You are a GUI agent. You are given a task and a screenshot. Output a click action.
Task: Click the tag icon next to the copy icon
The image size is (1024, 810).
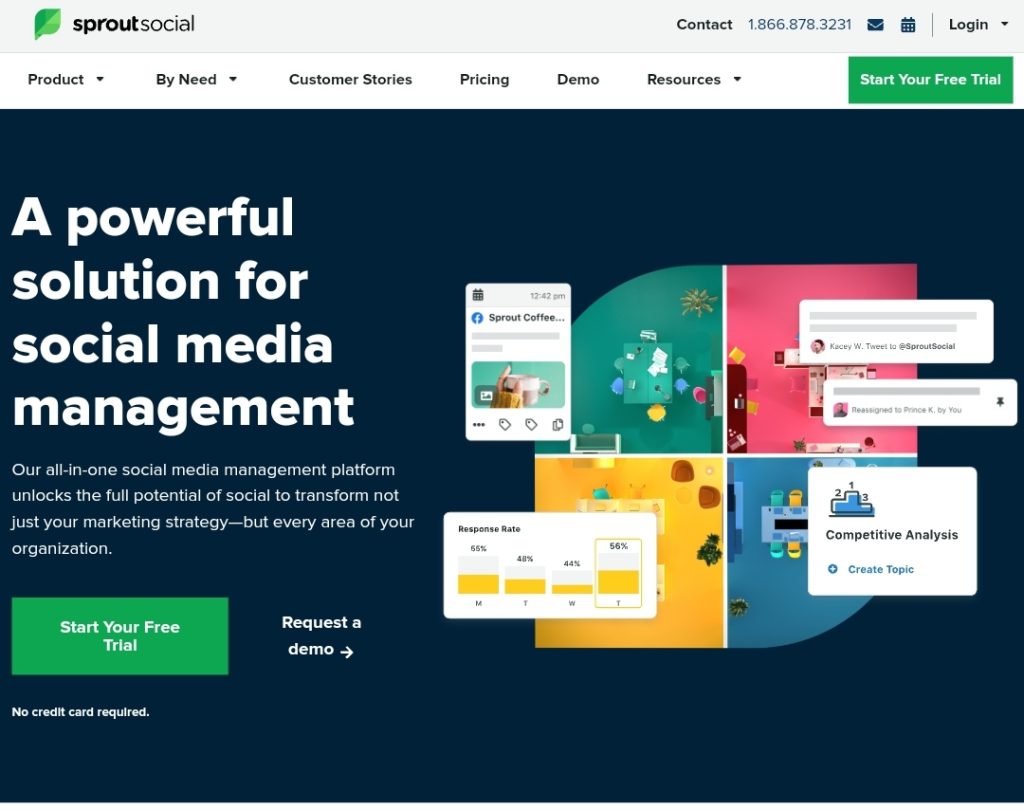(531, 425)
